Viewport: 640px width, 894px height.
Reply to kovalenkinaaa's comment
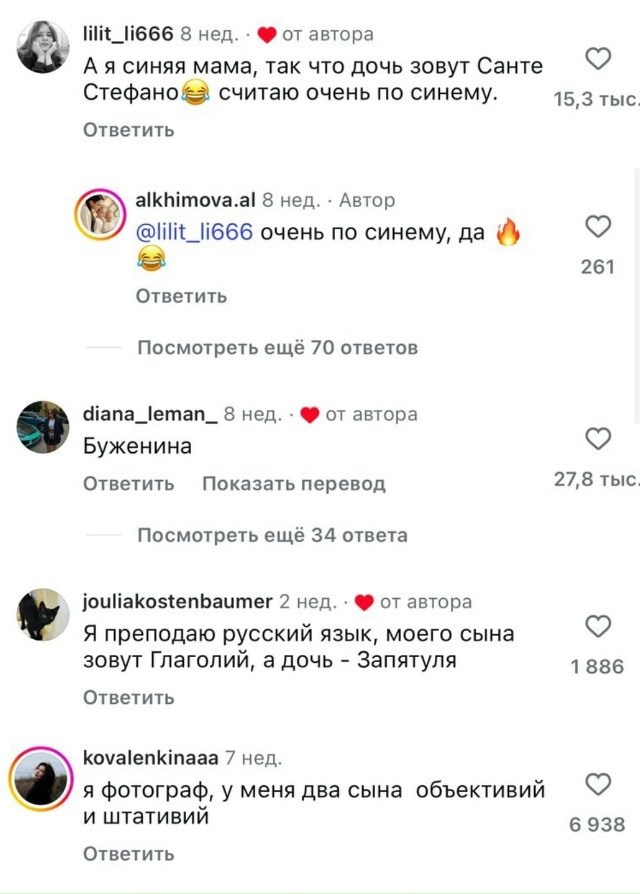[x=129, y=854]
